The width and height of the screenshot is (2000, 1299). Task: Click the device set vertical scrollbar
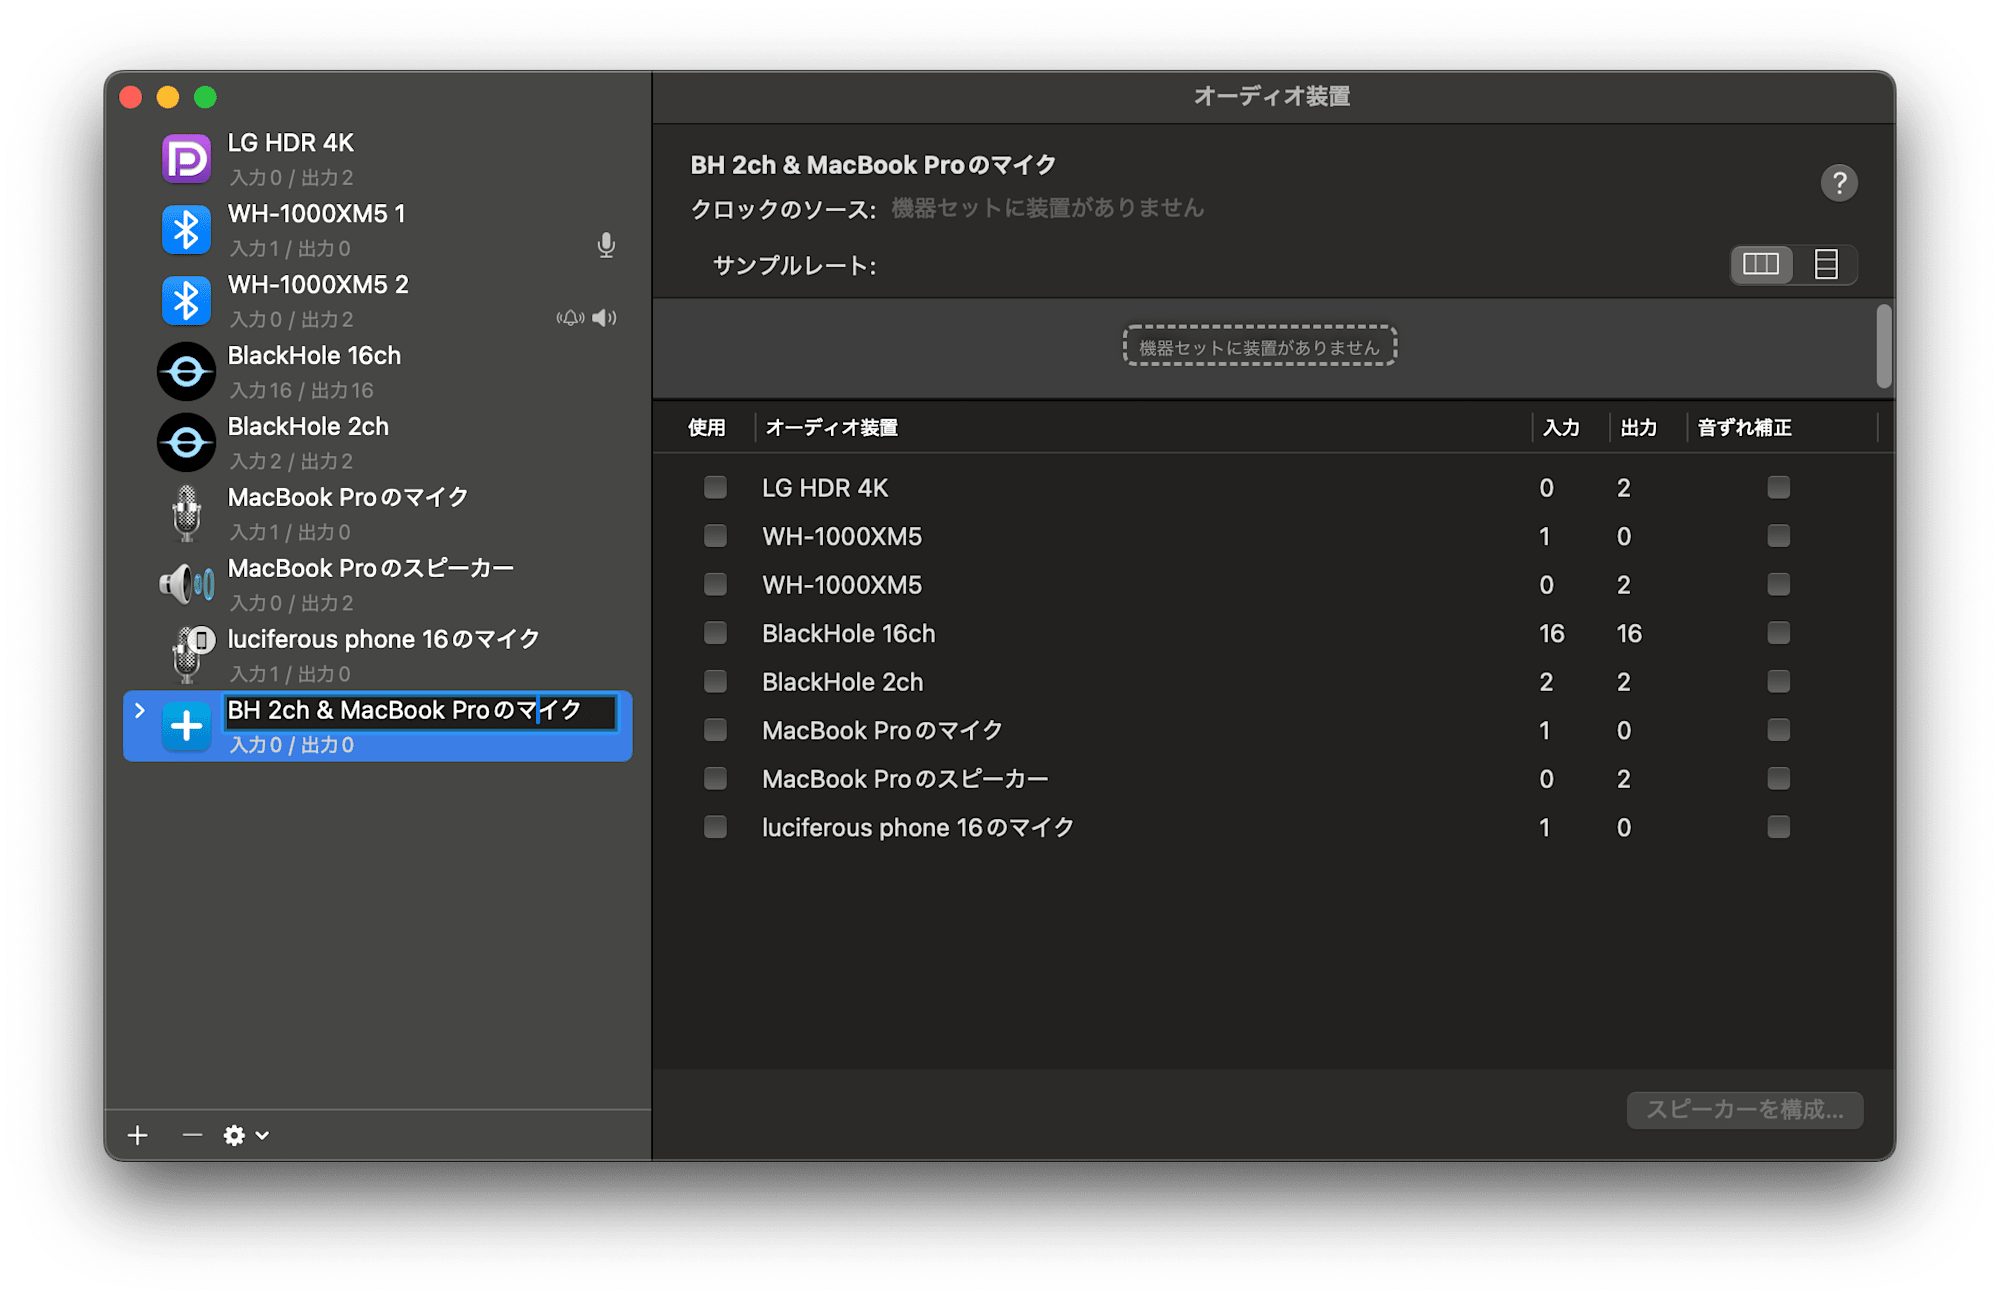point(1883,347)
